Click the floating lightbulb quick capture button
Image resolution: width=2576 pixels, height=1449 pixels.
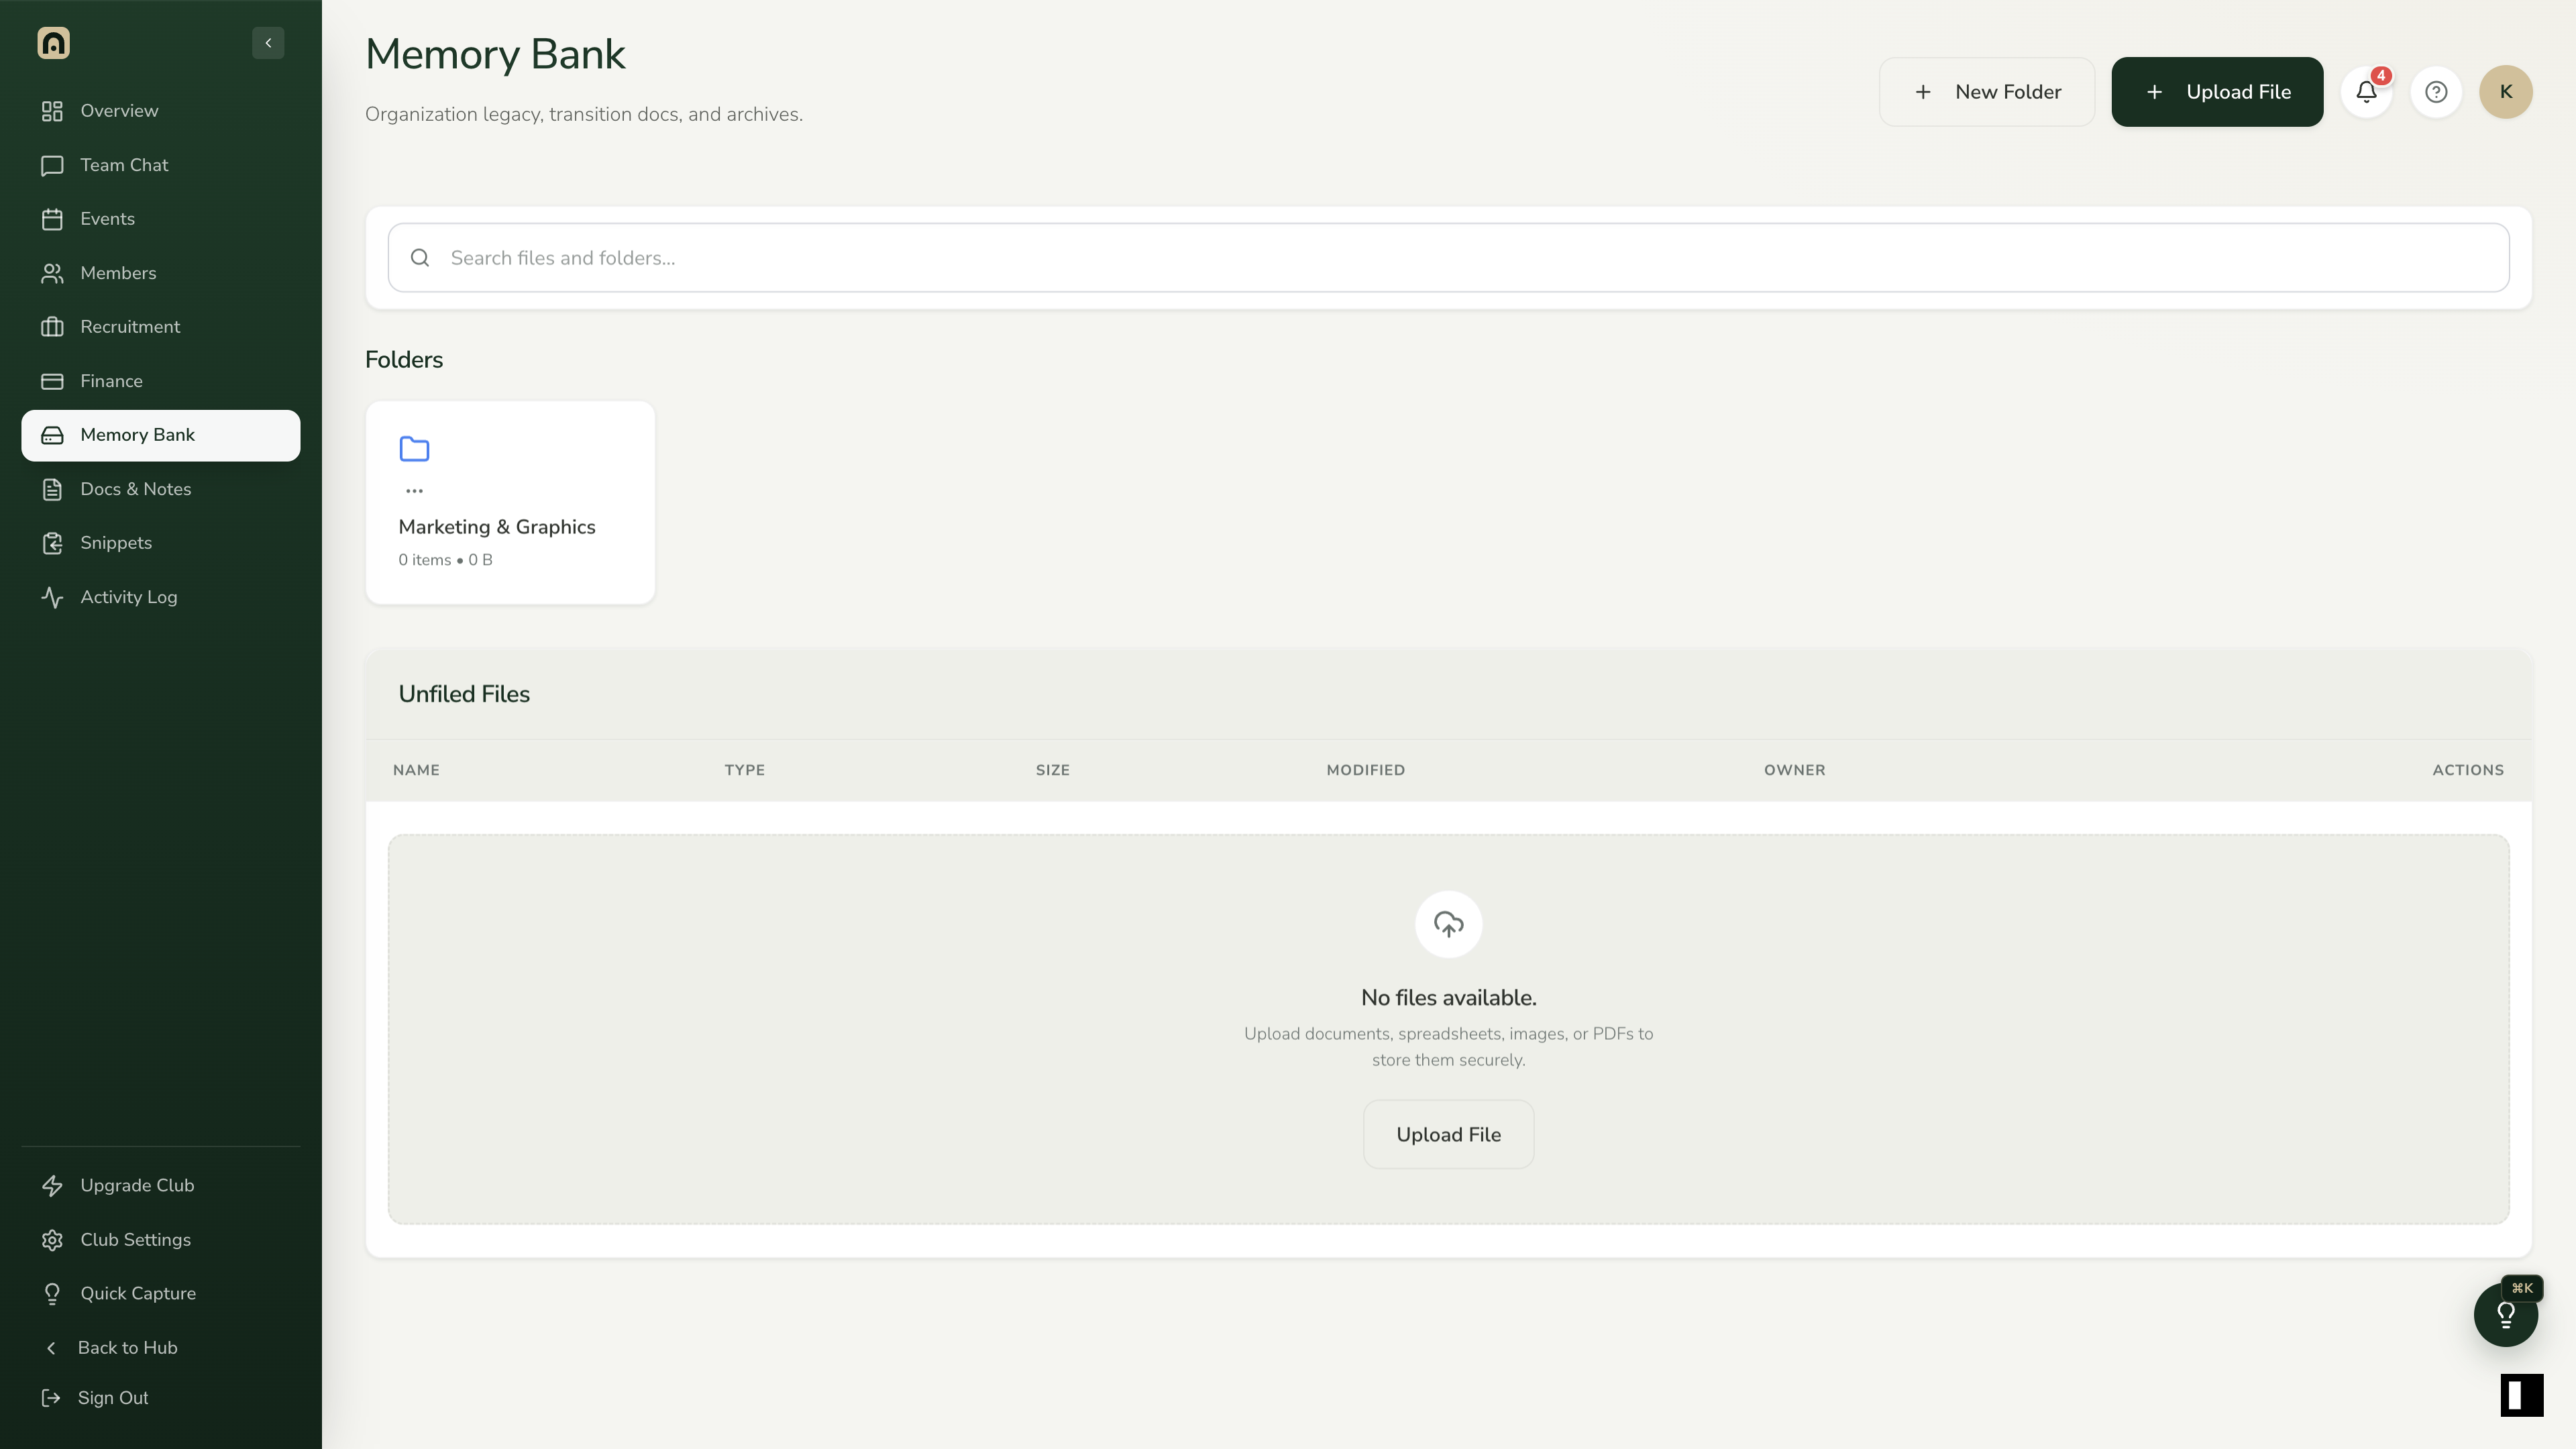coord(2505,1315)
